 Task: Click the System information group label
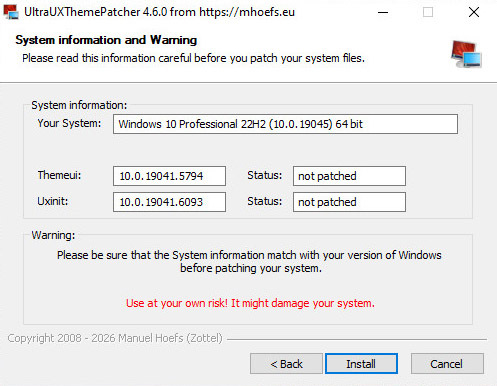click(79, 105)
